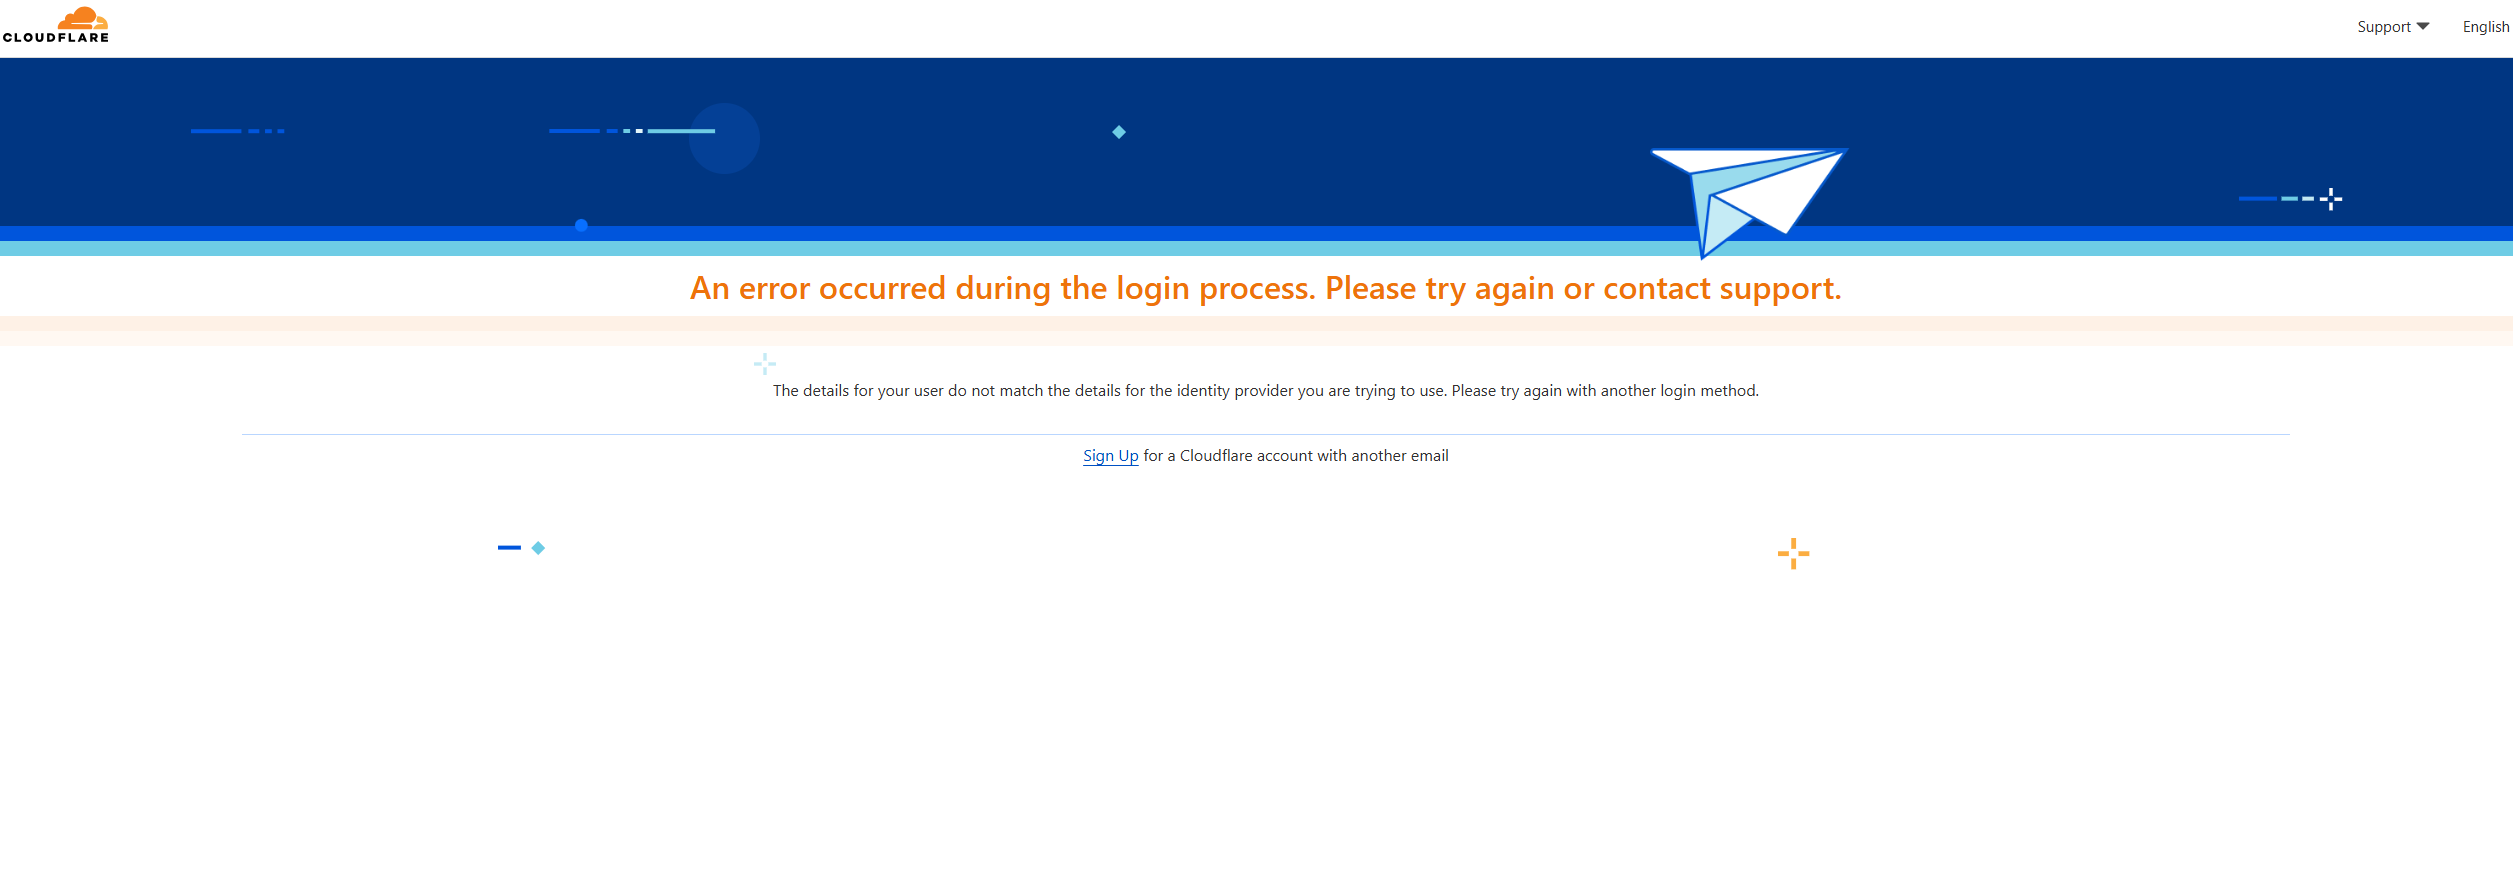Click the identity provider mismatch message
Image resolution: width=2513 pixels, height=873 pixels.
click(1265, 391)
